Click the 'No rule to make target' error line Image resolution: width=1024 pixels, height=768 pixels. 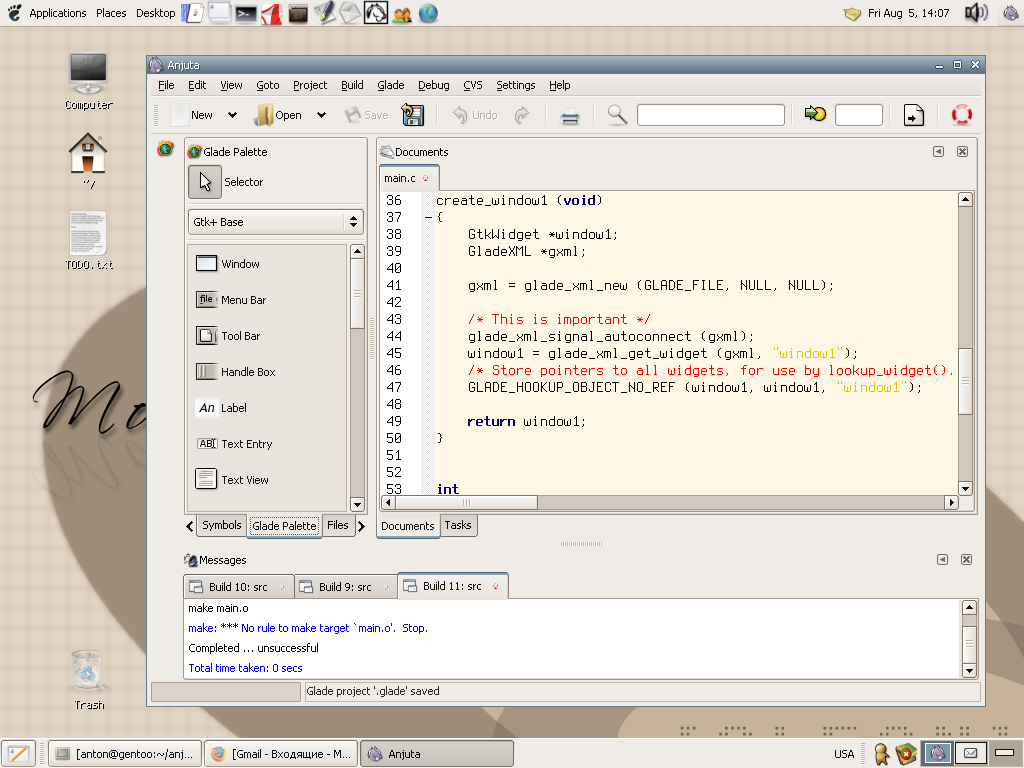point(308,628)
